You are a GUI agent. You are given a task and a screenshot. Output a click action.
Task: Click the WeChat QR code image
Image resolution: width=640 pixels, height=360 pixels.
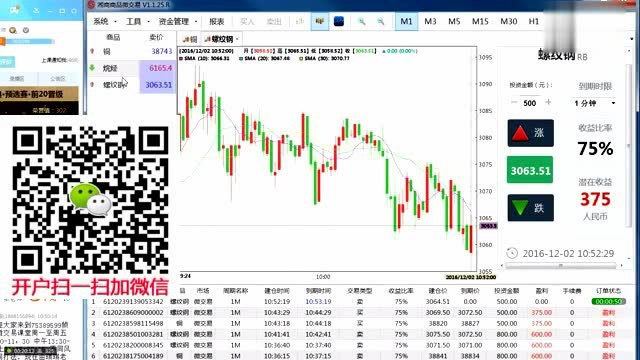90,200
